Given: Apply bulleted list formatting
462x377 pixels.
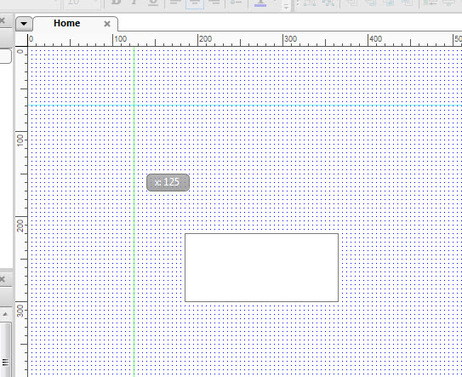Looking at the screenshot, I should click(x=236, y=3).
